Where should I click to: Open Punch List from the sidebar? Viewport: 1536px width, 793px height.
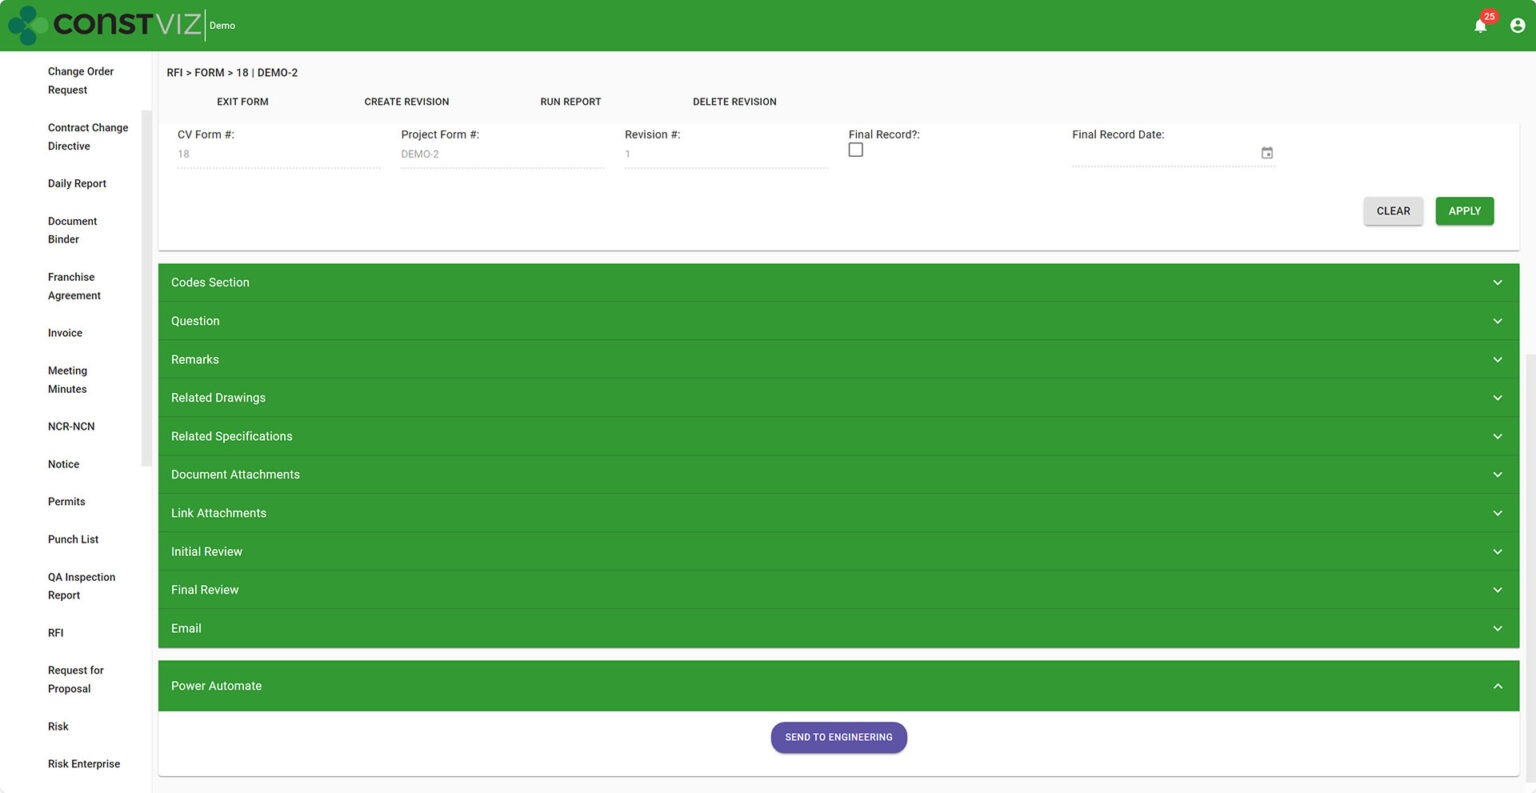pyautogui.click(x=73, y=539)
